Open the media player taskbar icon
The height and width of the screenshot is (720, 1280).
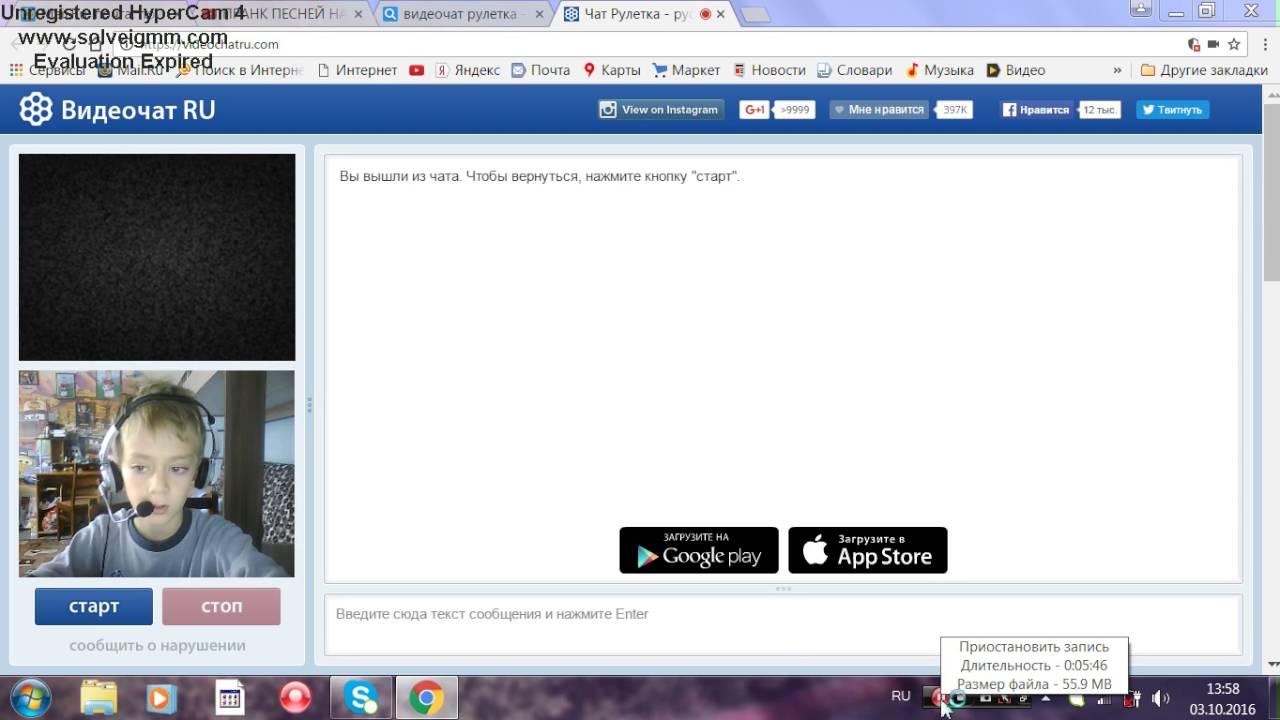click(x=161, y=697)
